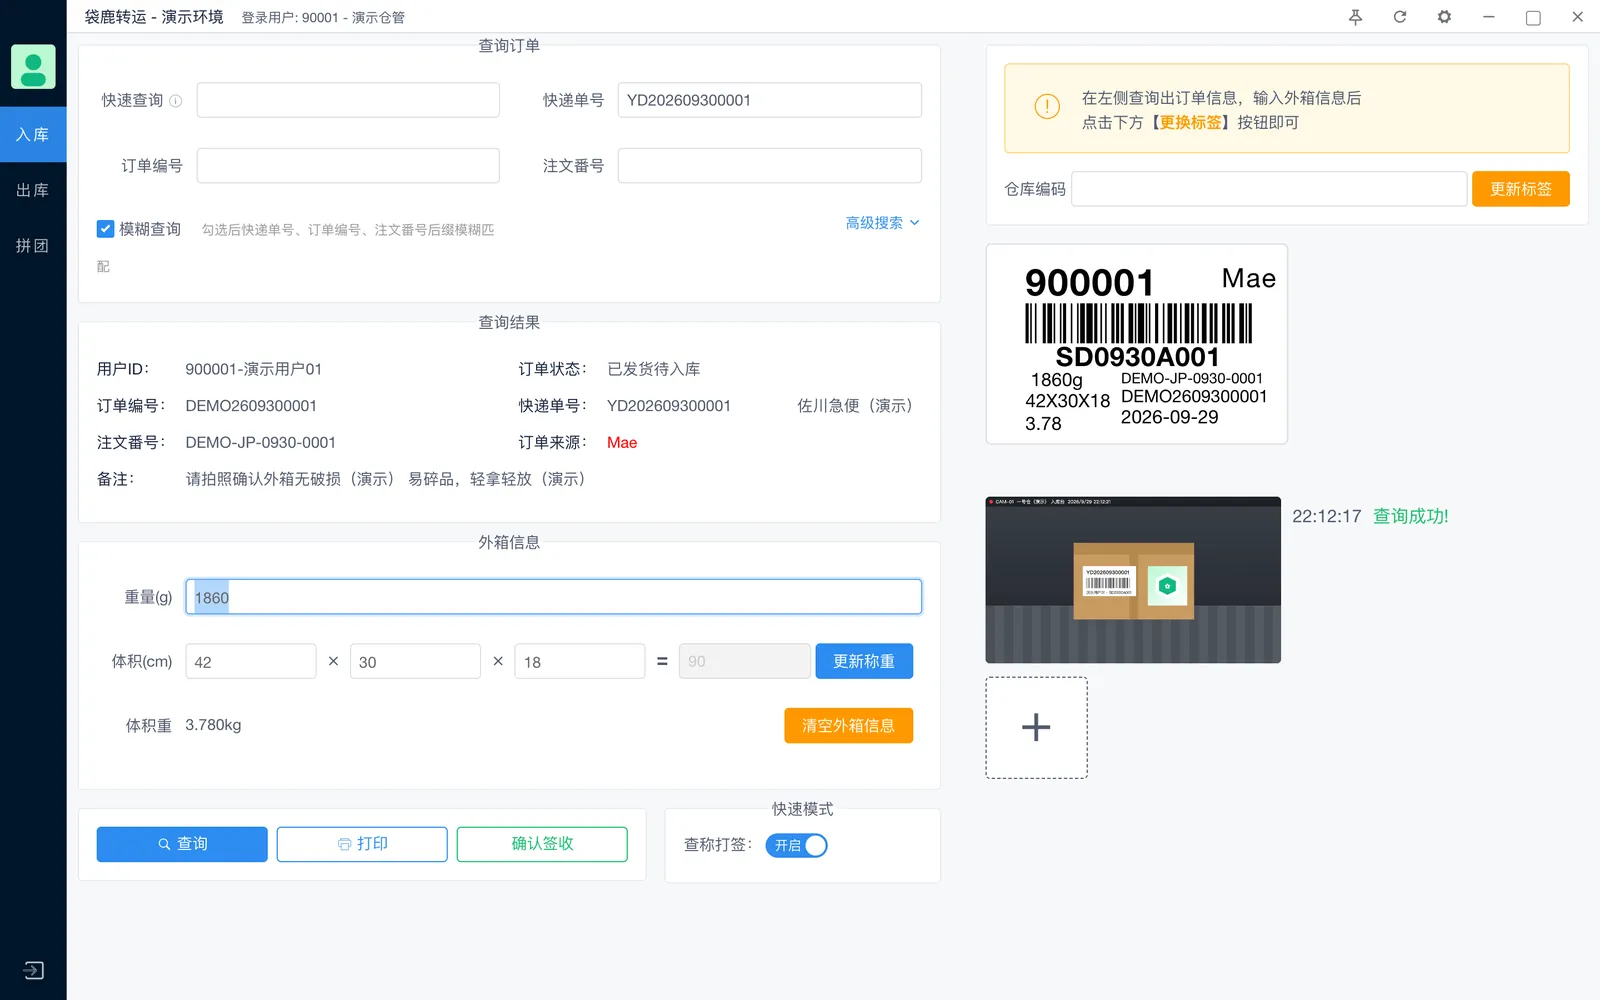This screenshot has width=1600, height=1000.
Task: Expand the 高级搜索 options
Action: pyautogui.click(x=882, y=223)
